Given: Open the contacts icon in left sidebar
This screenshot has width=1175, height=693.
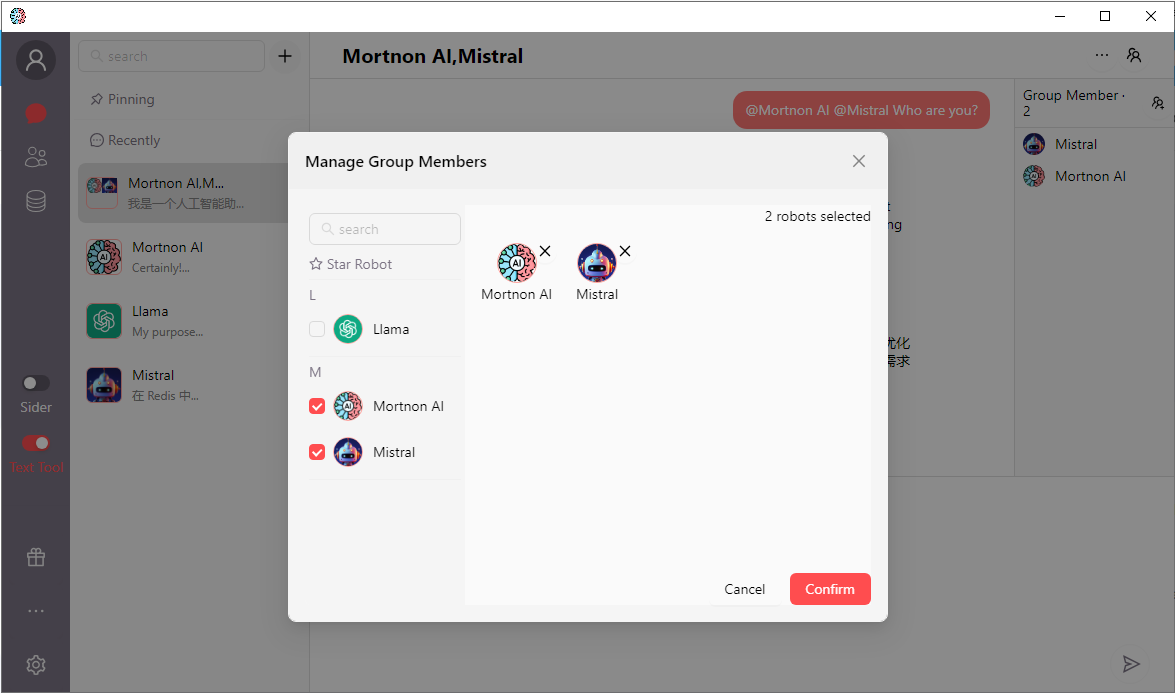Looking at the screenshot, I should pos(36,157).
